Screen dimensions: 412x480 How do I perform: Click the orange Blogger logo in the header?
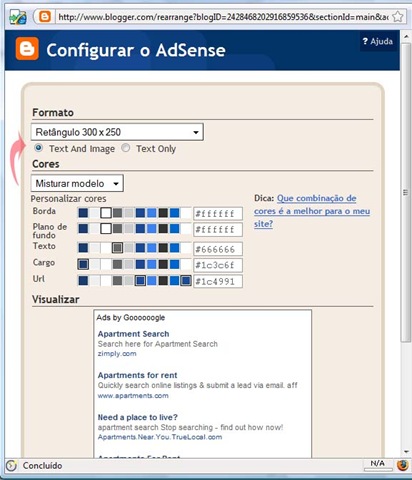(x=27, y=49)
